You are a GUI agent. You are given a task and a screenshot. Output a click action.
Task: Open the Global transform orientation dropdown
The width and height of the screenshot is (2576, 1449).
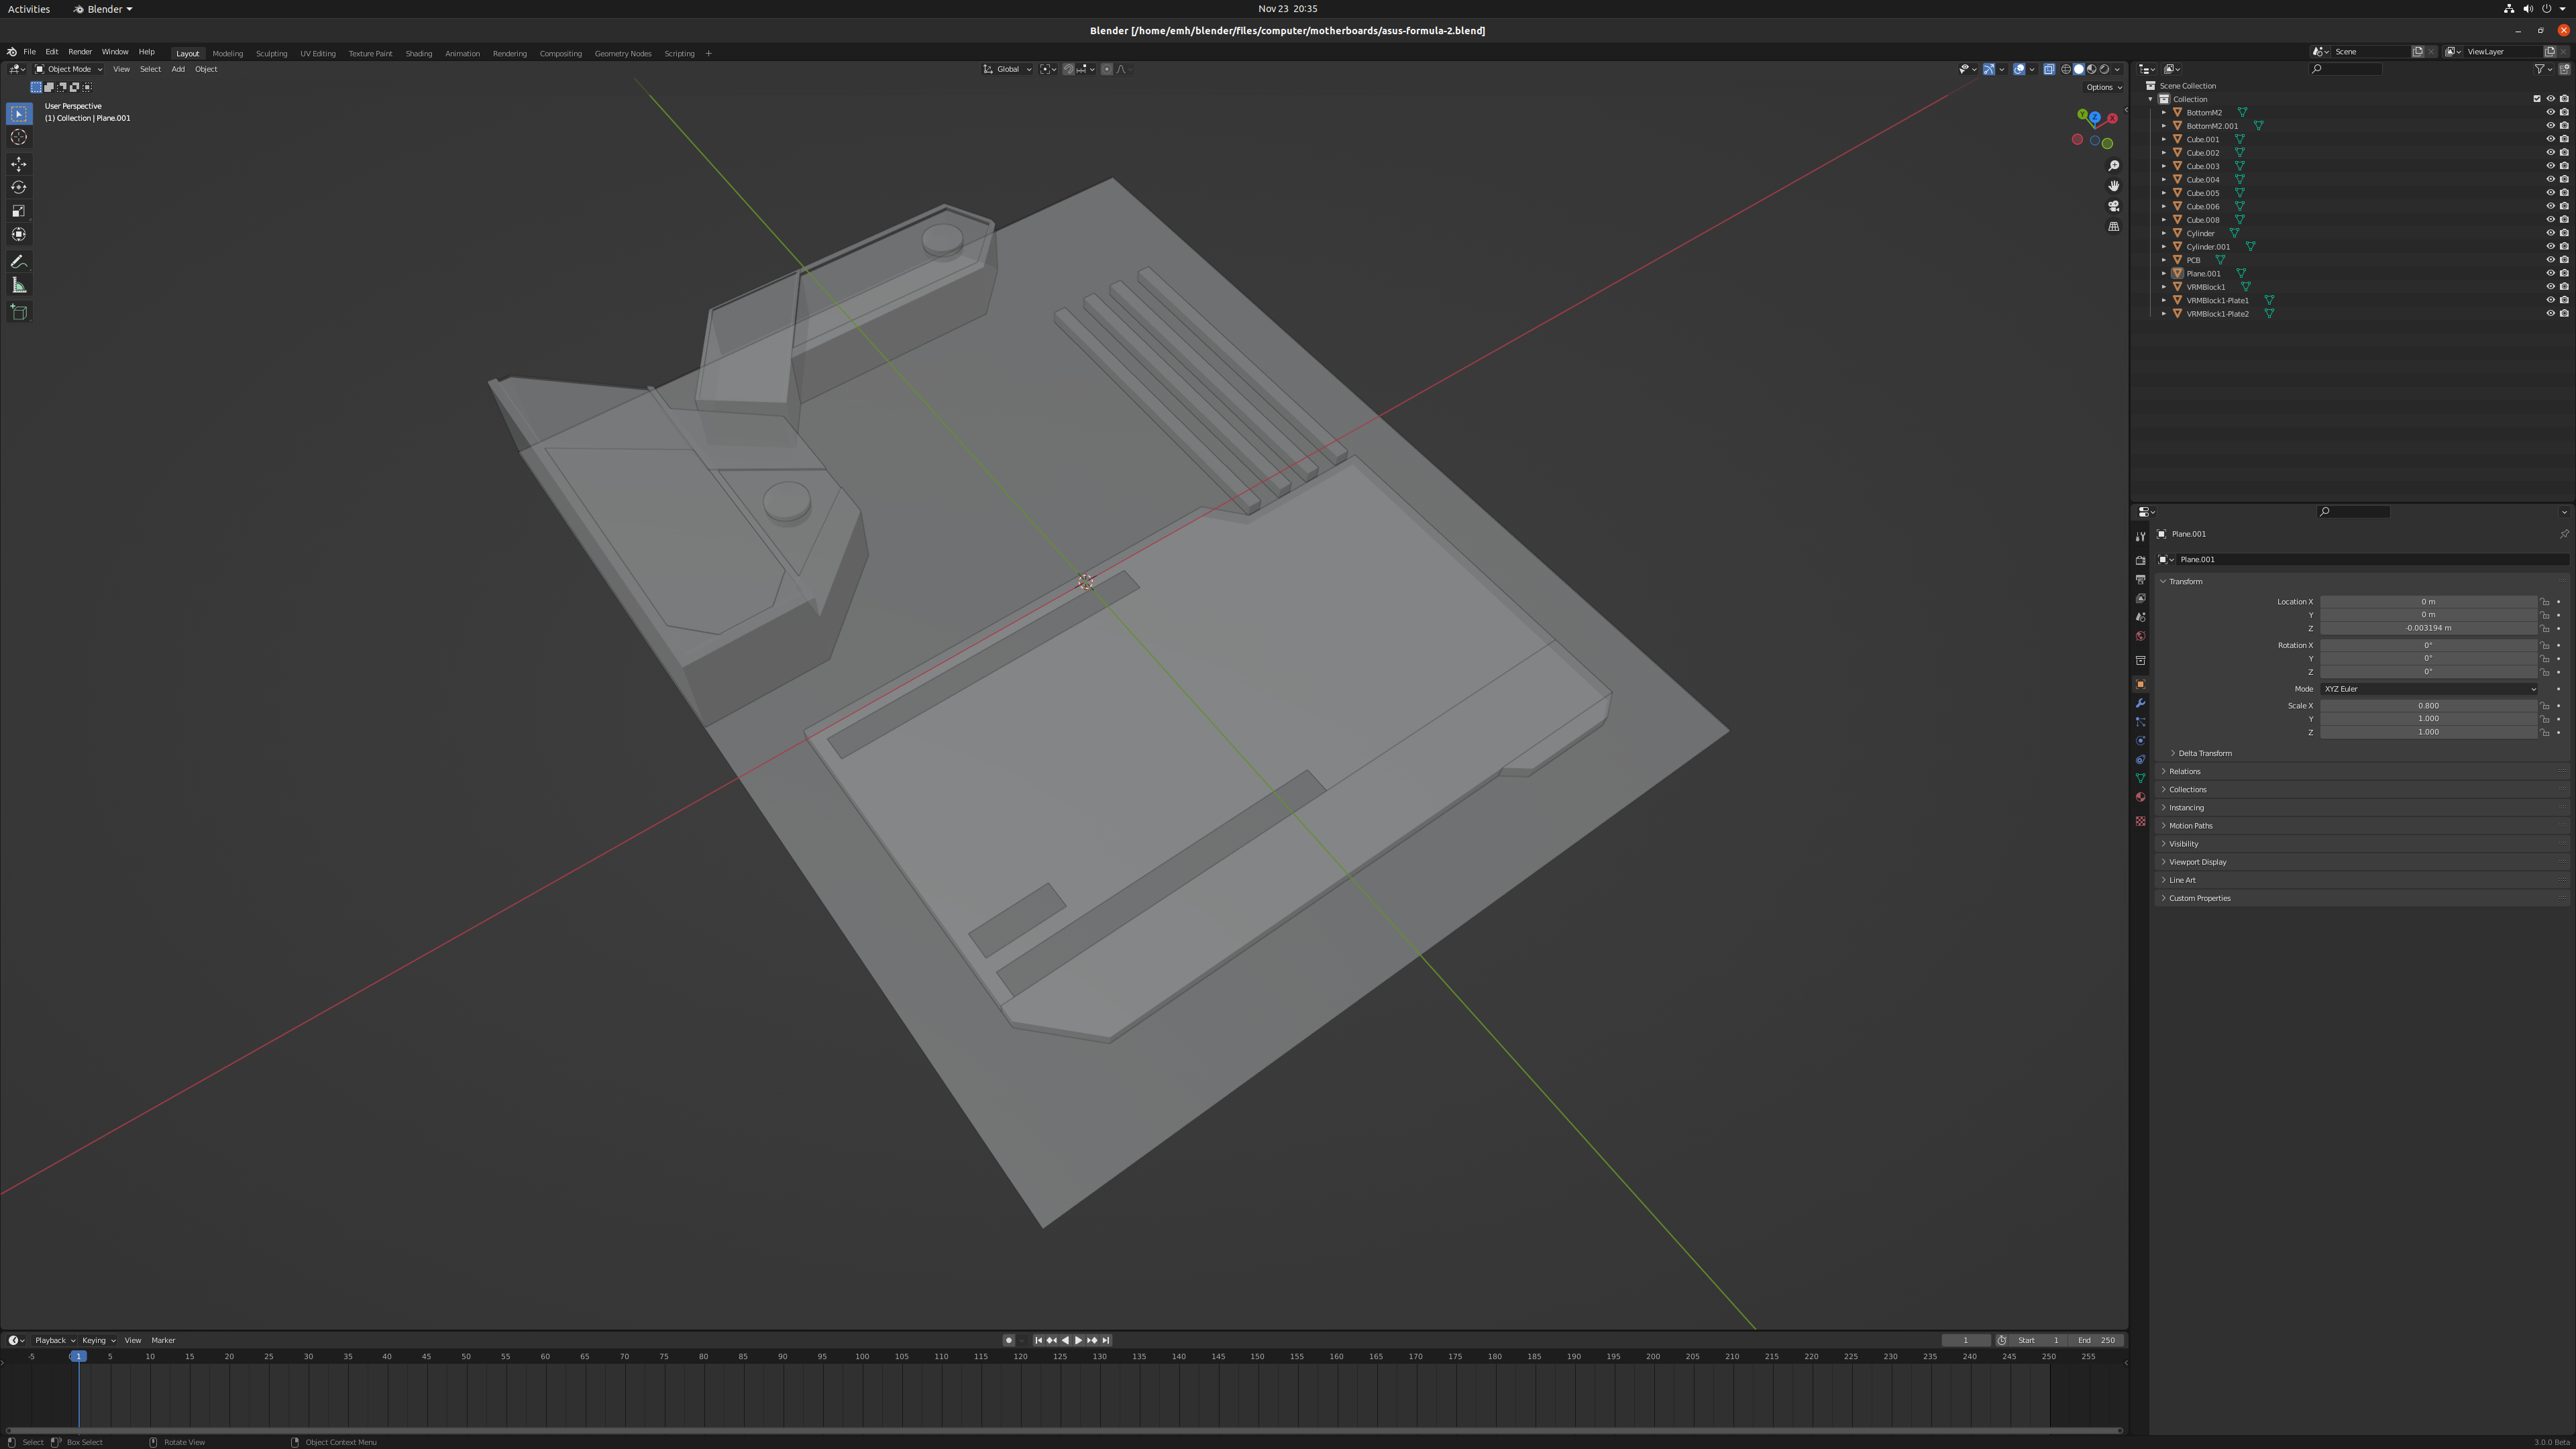click(x=1007, y=69)
